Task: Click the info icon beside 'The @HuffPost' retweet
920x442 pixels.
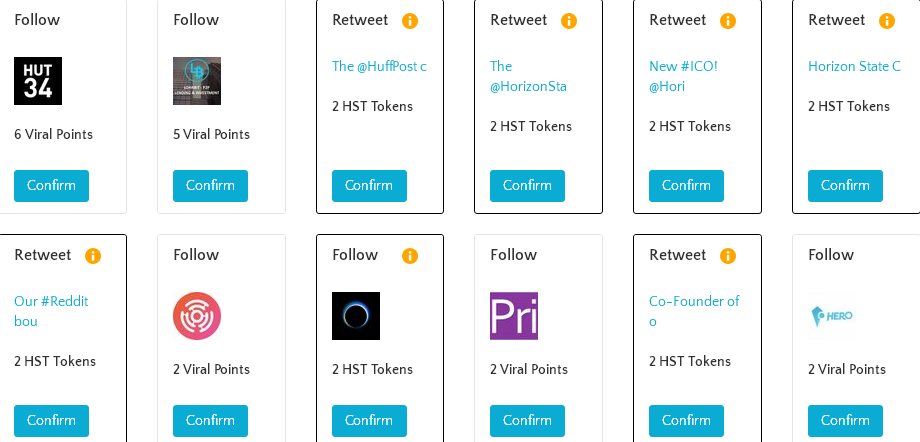Action: pyautogui.click(x=410, y=21)
